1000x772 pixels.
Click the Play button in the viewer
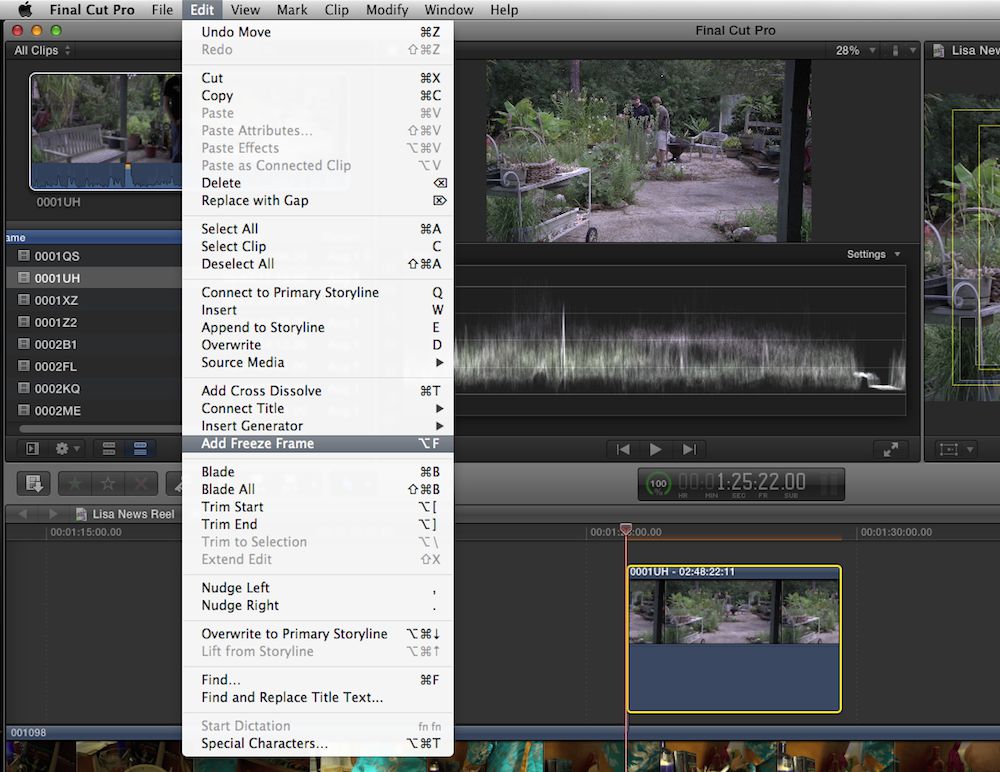point(656,450)
